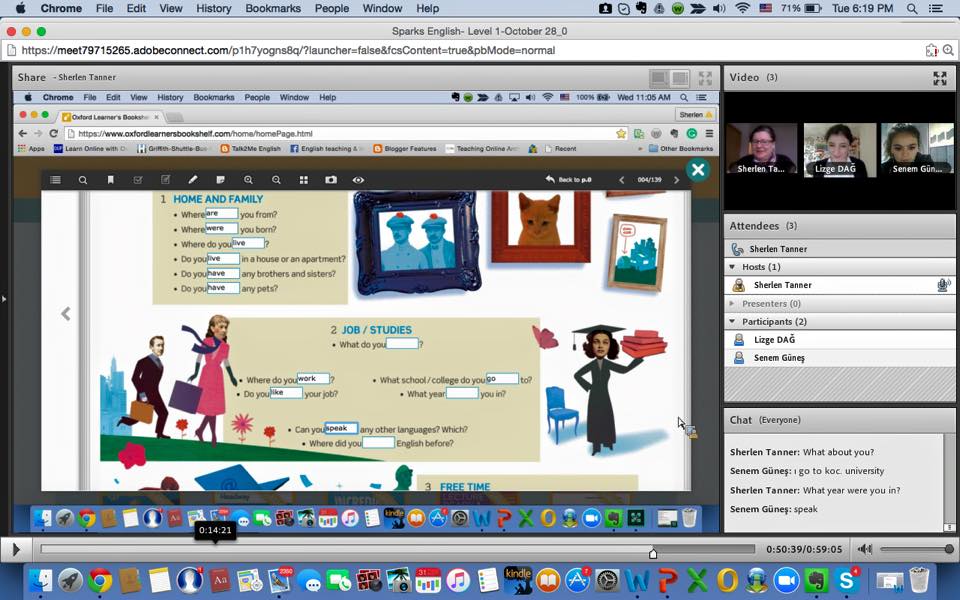
Task: Click chat message 'What year were you in?'
Action: tap(852, 490)
